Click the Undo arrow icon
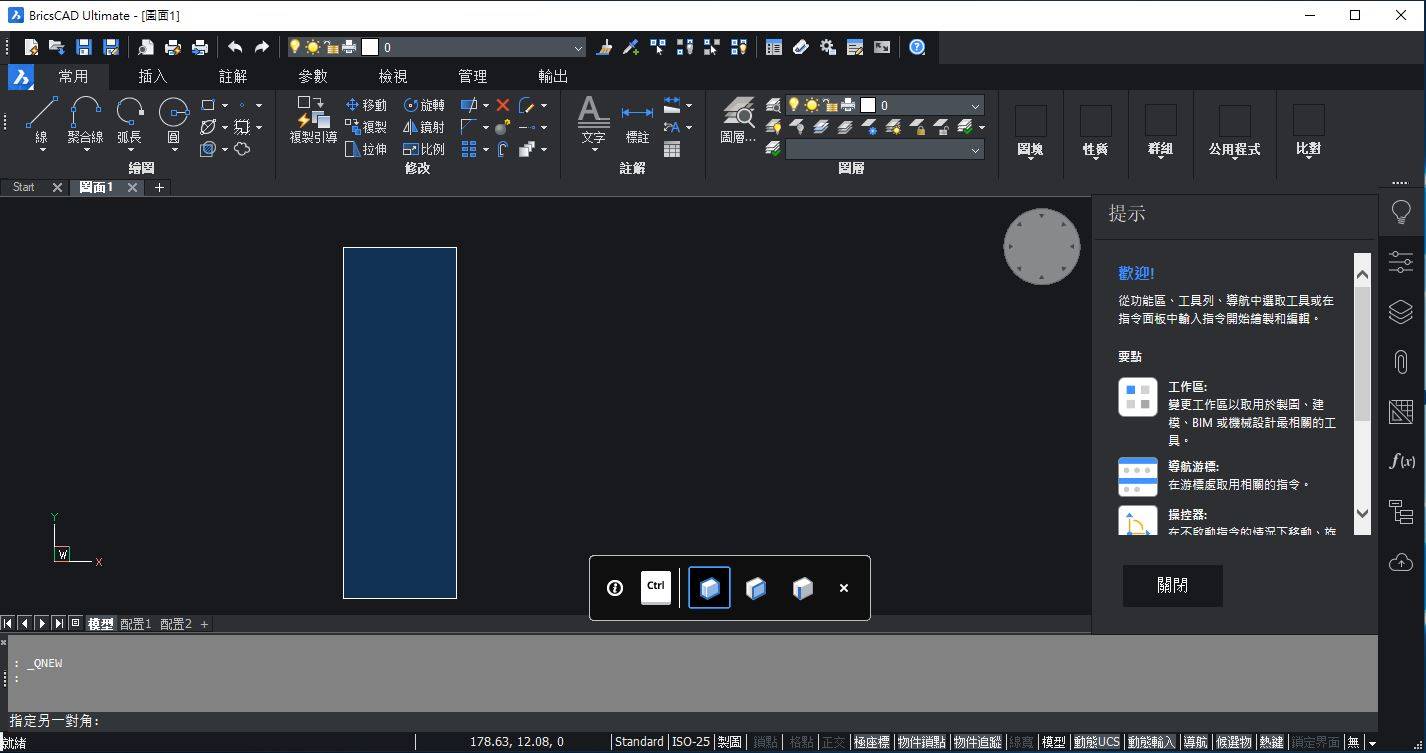This screenshot has height=753, width=1426. tap(235, 47)
